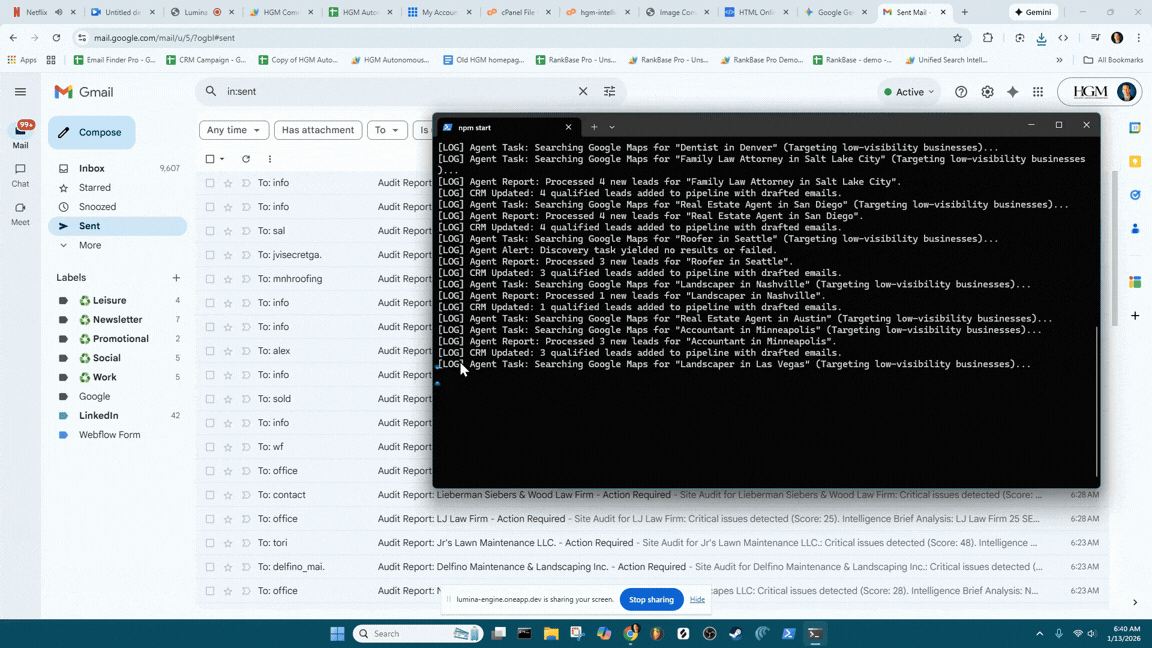Open the Inbox folder

92,168
